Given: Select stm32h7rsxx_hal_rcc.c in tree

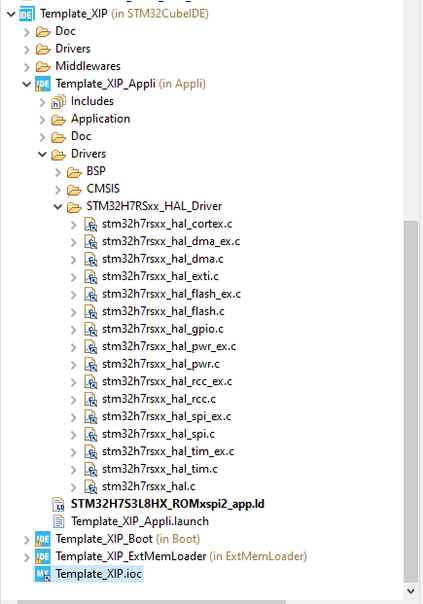Looking at the screenshot, I should [159, 399].
